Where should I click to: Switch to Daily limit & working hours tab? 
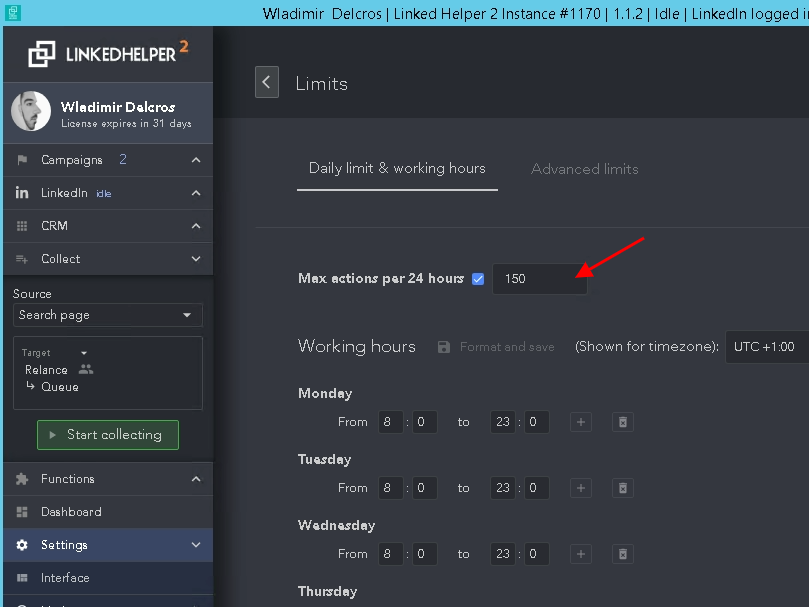[397, 169]
